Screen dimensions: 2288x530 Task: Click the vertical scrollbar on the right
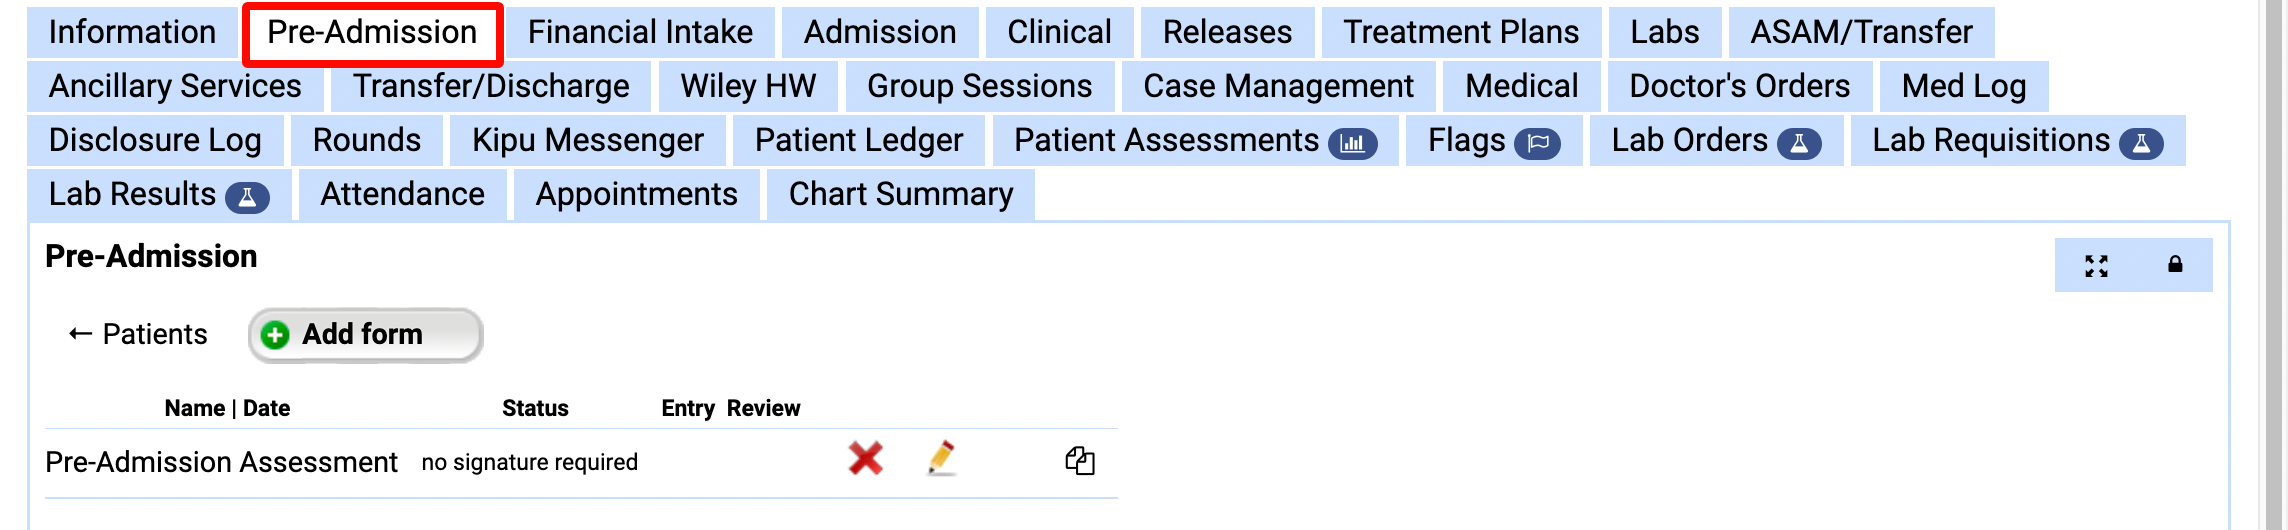click(x=2273, y=265)
